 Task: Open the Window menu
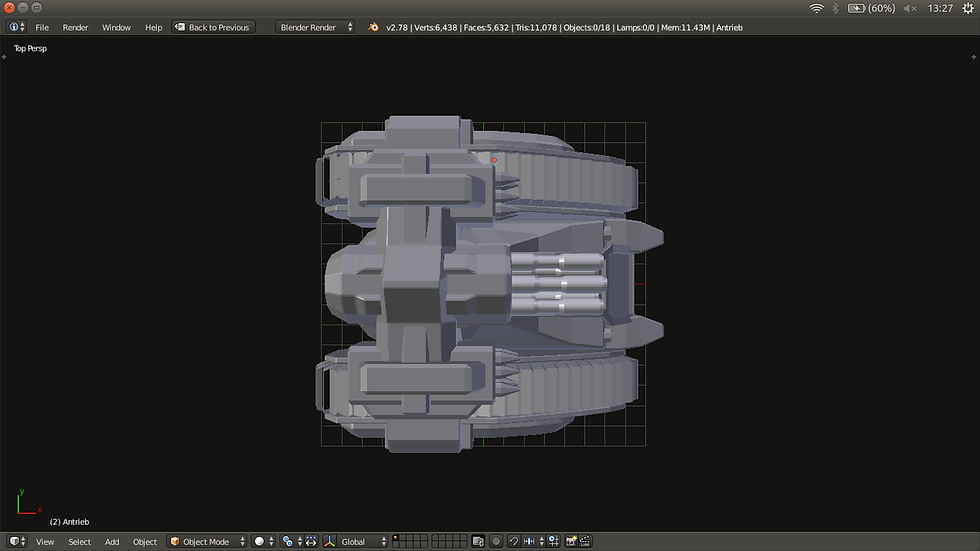(x=116, y=27)
